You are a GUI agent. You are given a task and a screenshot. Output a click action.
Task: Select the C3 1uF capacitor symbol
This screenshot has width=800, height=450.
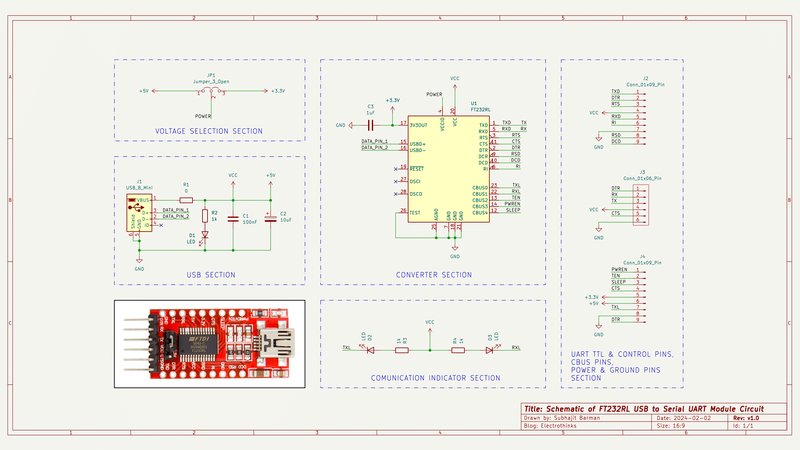(x=371, y=124)
